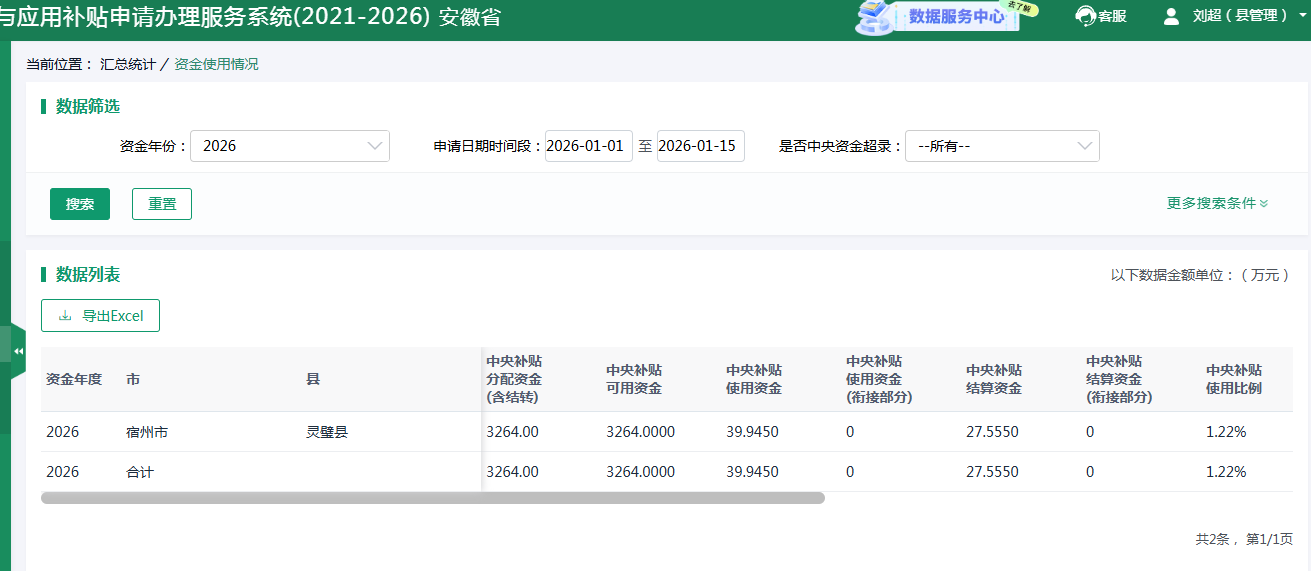Collapse the left sidebar using double-arrow handle
Image resolution: width=1311 pixels, height=571 pixels.
(x=18, y=351)
